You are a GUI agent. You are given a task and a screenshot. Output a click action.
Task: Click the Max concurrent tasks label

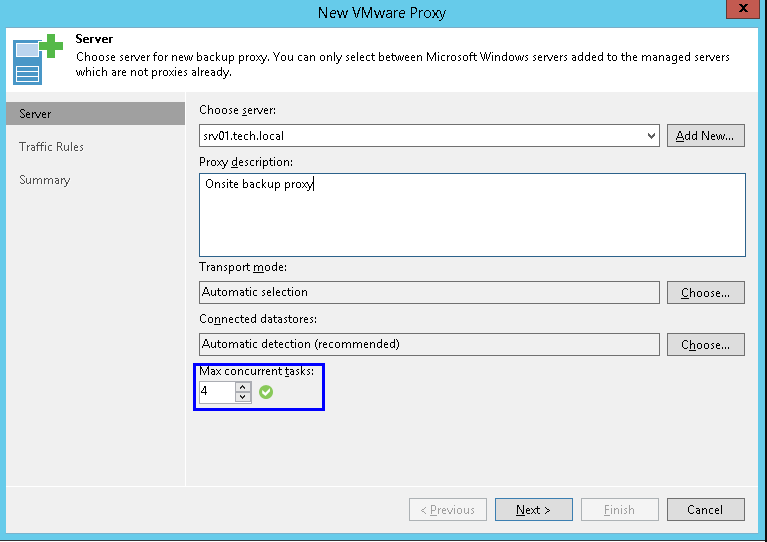pyautogui.click(x=256, y=371)
